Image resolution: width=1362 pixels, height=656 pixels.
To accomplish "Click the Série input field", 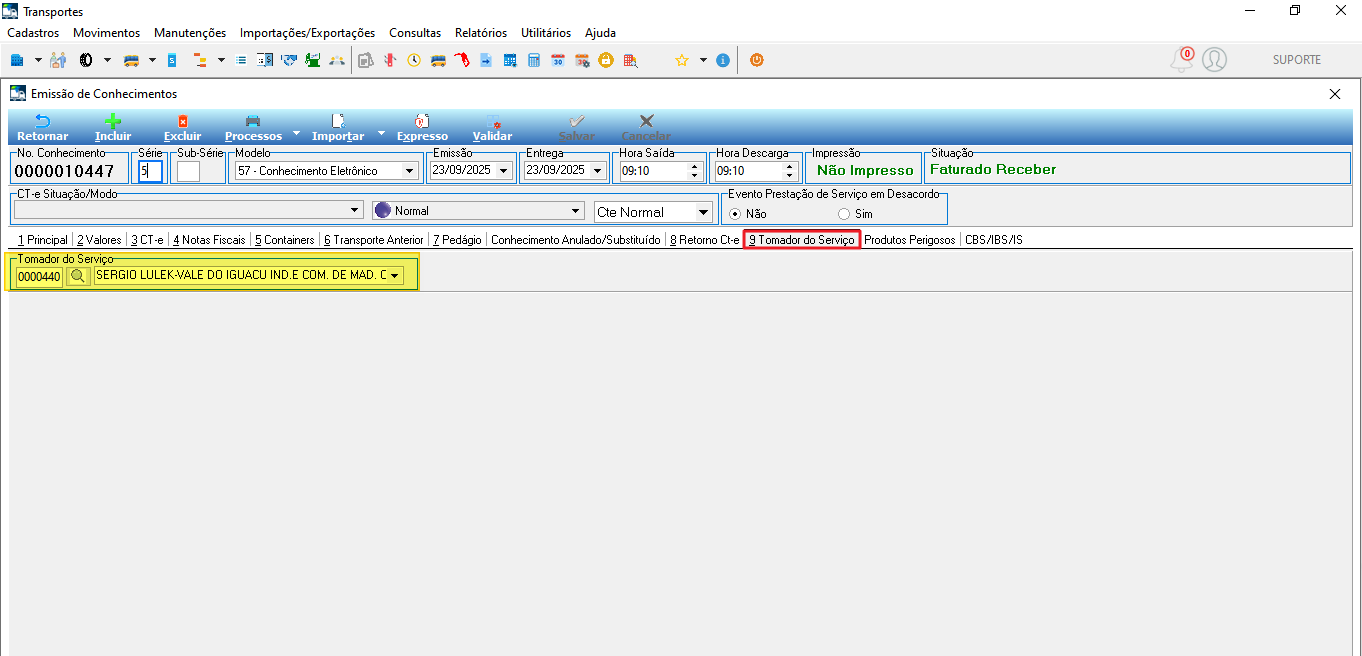I will click(150, 171).
